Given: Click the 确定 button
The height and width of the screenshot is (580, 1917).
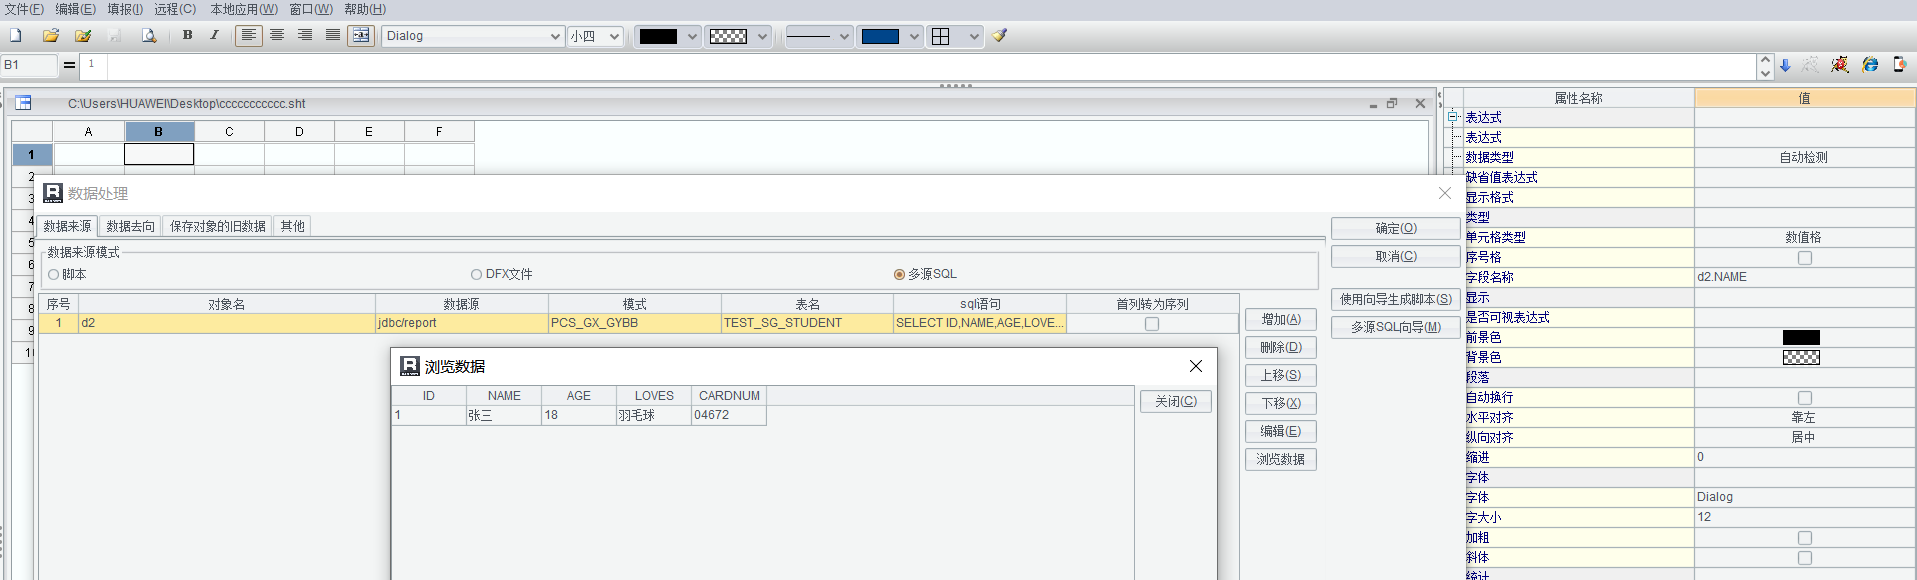Looking at the screenshot, I should (x=1395, y=229).
